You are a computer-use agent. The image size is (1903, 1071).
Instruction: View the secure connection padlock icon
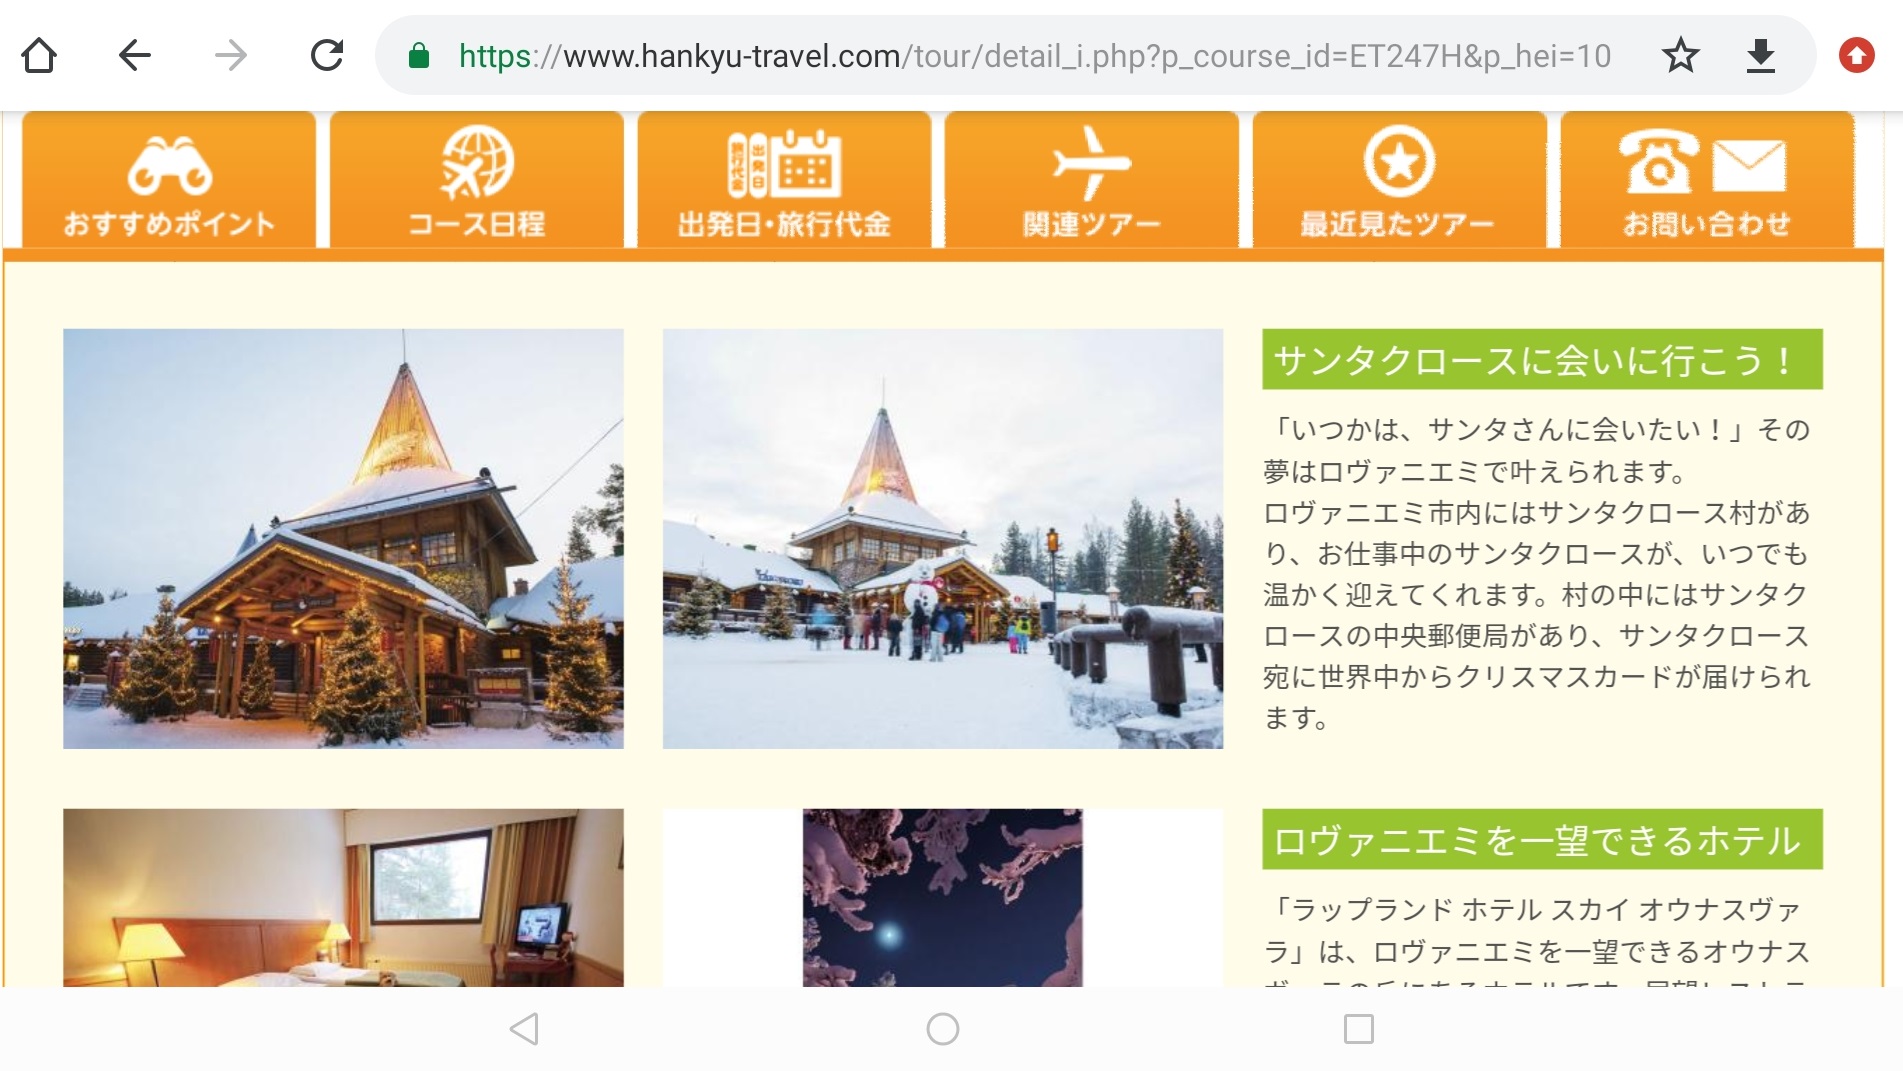tap(419, 56)
